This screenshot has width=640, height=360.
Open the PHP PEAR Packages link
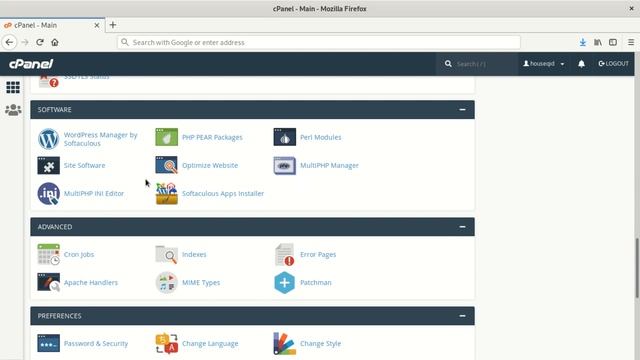(212, 137)
